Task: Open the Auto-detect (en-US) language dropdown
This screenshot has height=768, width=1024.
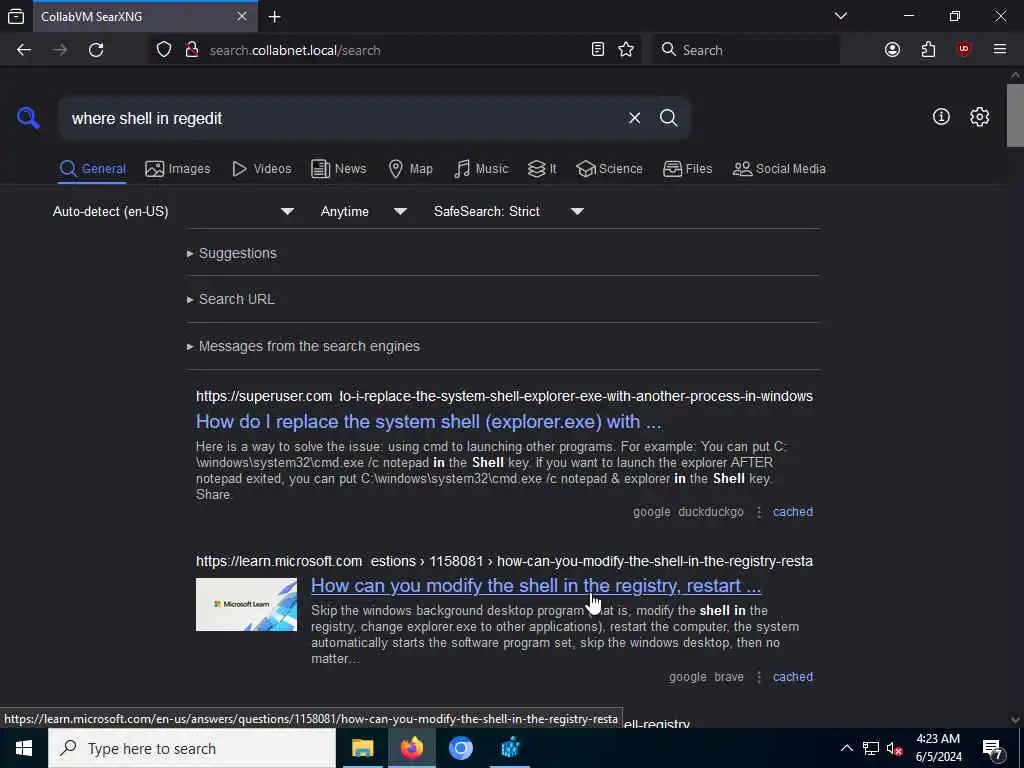Action: click(173, 212)
